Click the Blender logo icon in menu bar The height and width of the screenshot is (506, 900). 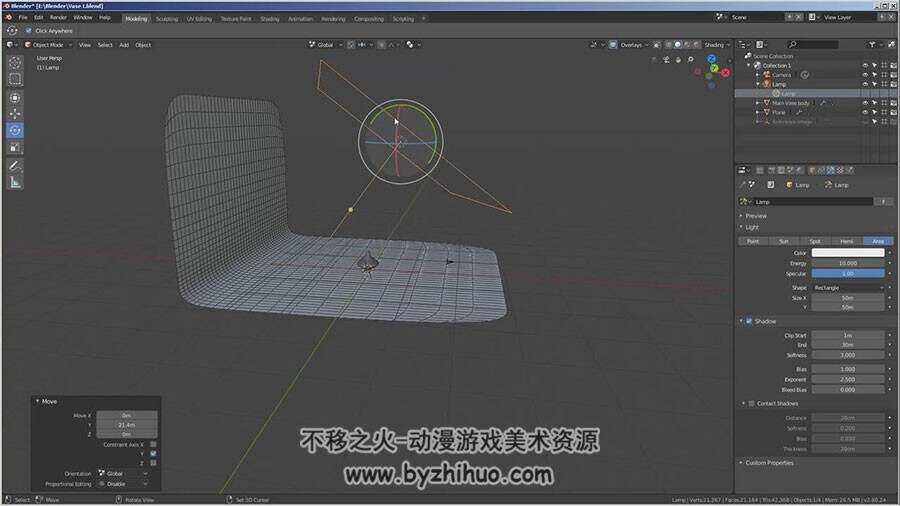click(x=9, y=17)
